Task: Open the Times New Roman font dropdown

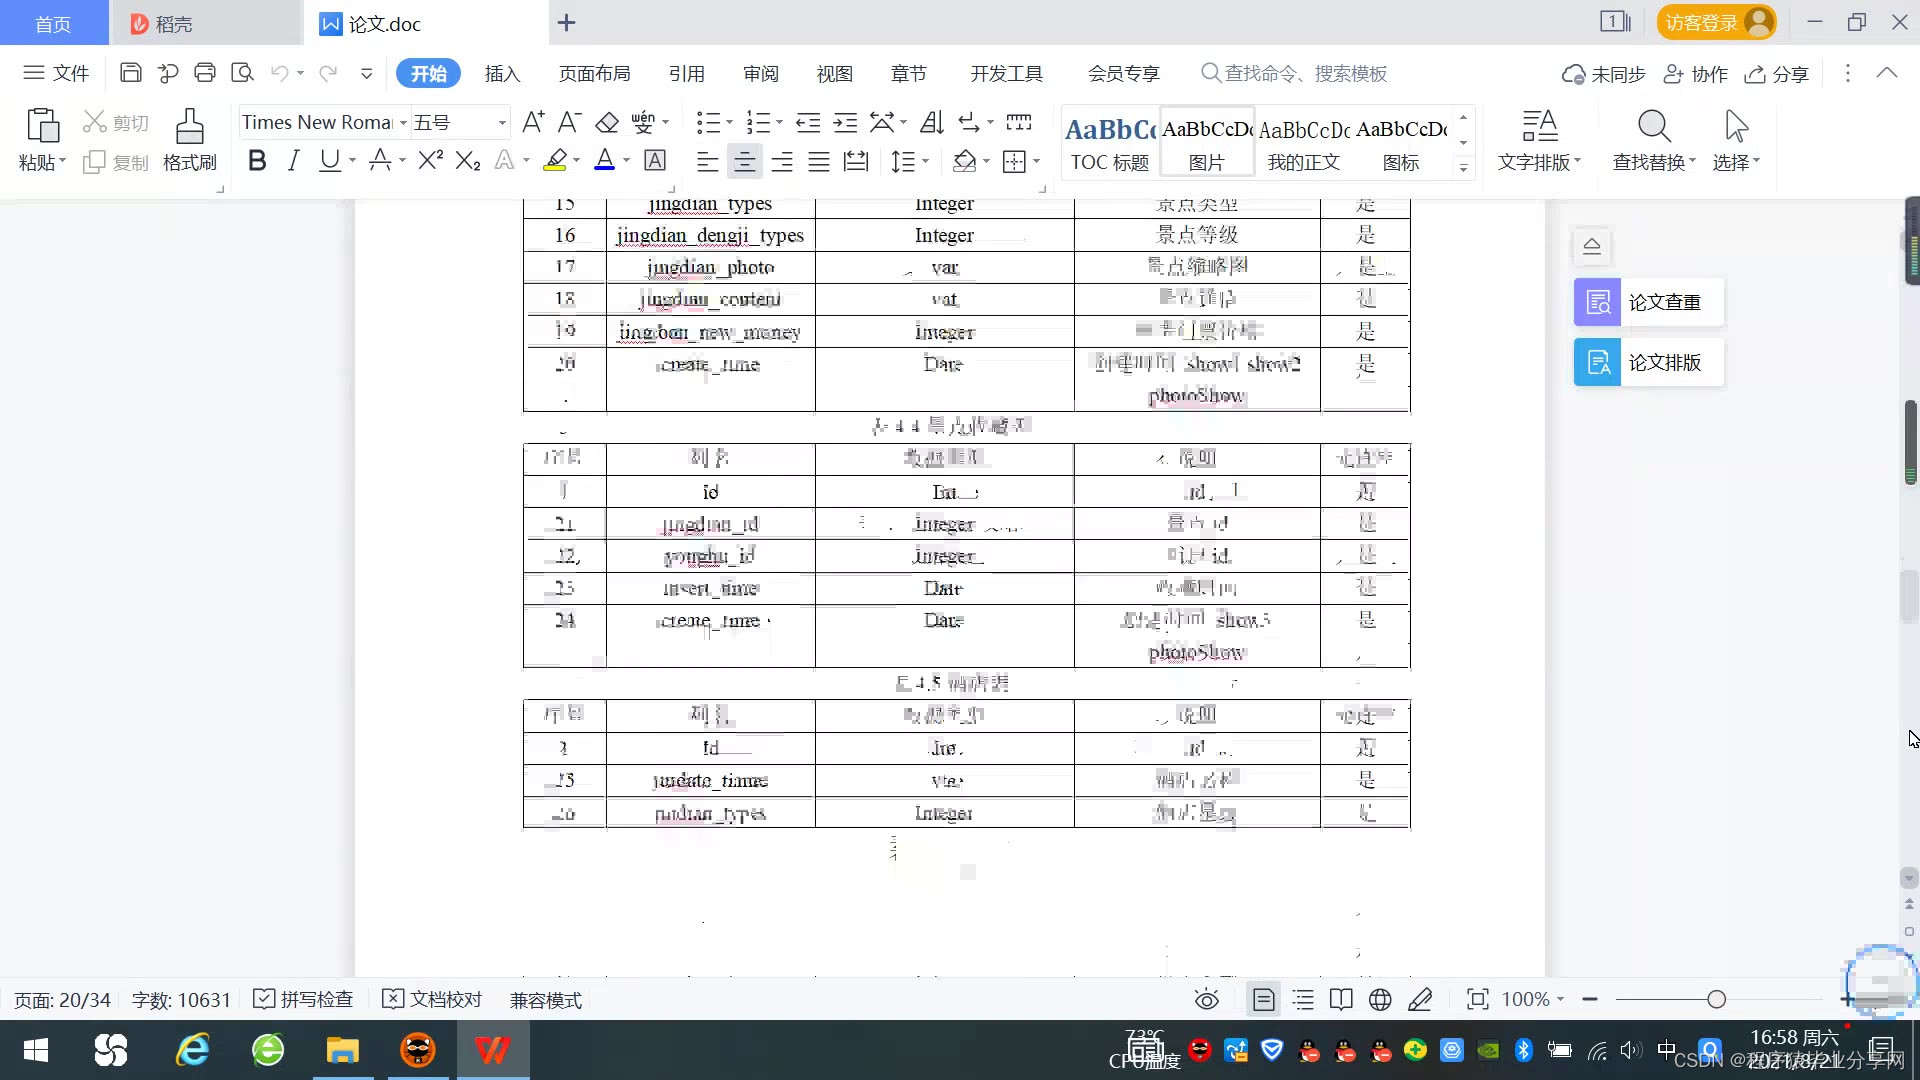Action: click(403, 122)
